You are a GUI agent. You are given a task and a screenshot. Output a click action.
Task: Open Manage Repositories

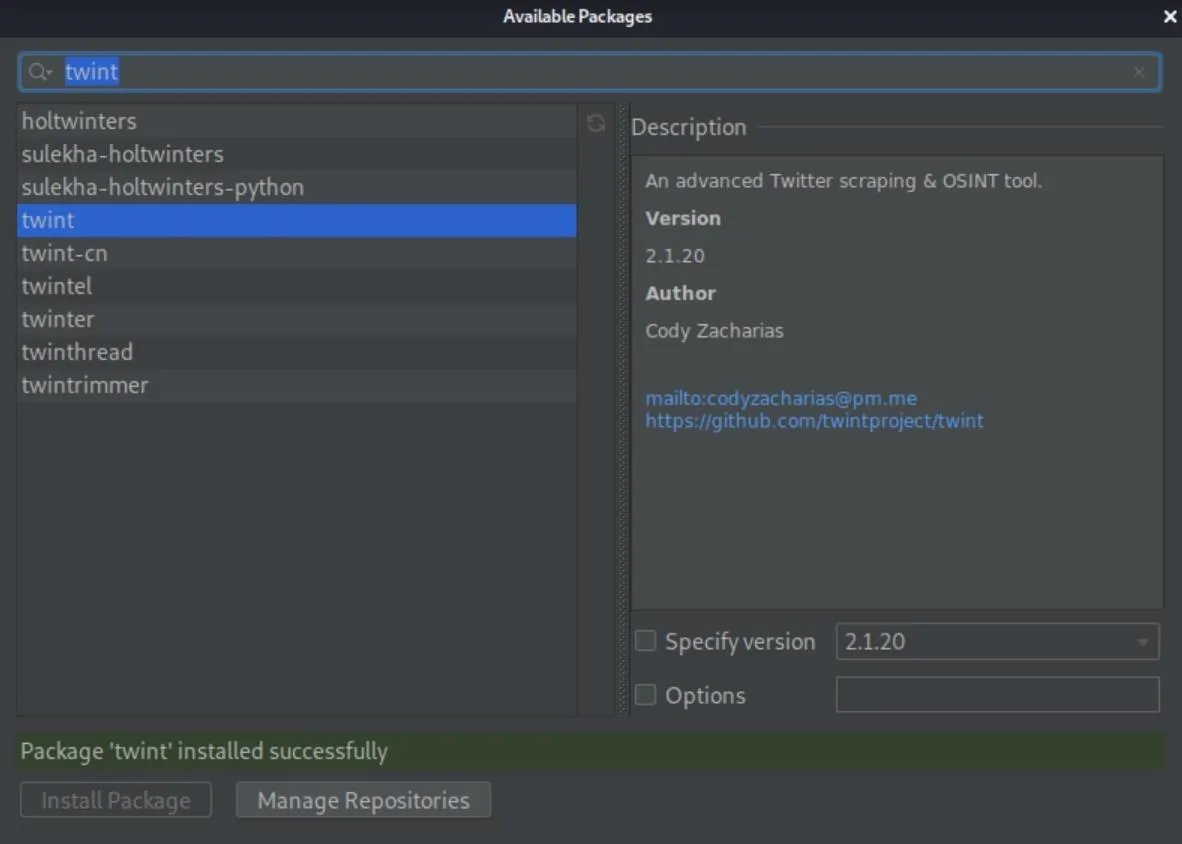pos(363,800)
